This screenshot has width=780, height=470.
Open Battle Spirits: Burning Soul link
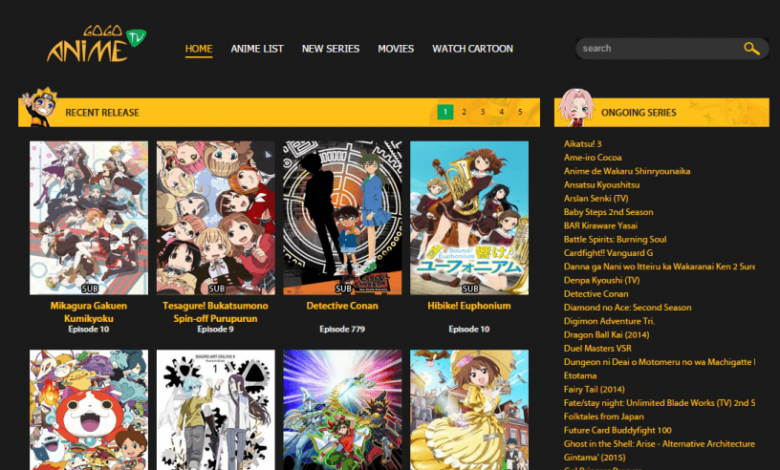pos(615,239)
